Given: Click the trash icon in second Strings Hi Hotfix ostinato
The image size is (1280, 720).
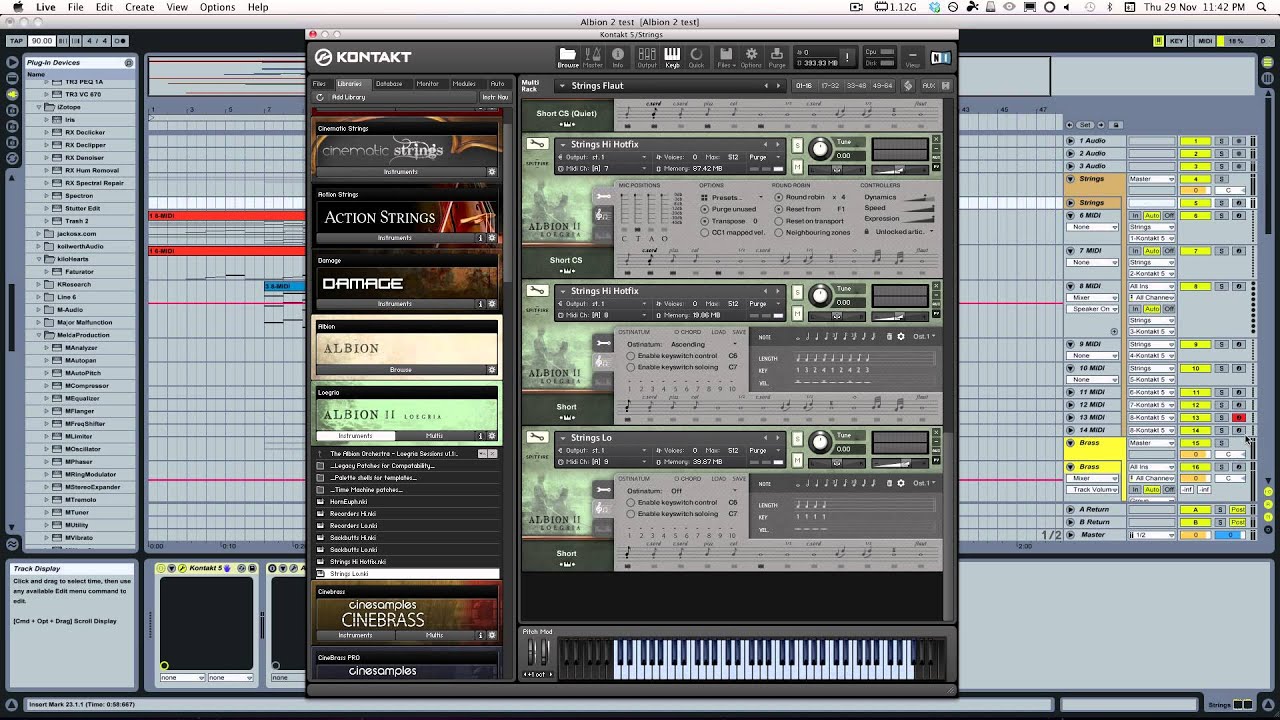Looking at the screenshot, I should [890, 337].
